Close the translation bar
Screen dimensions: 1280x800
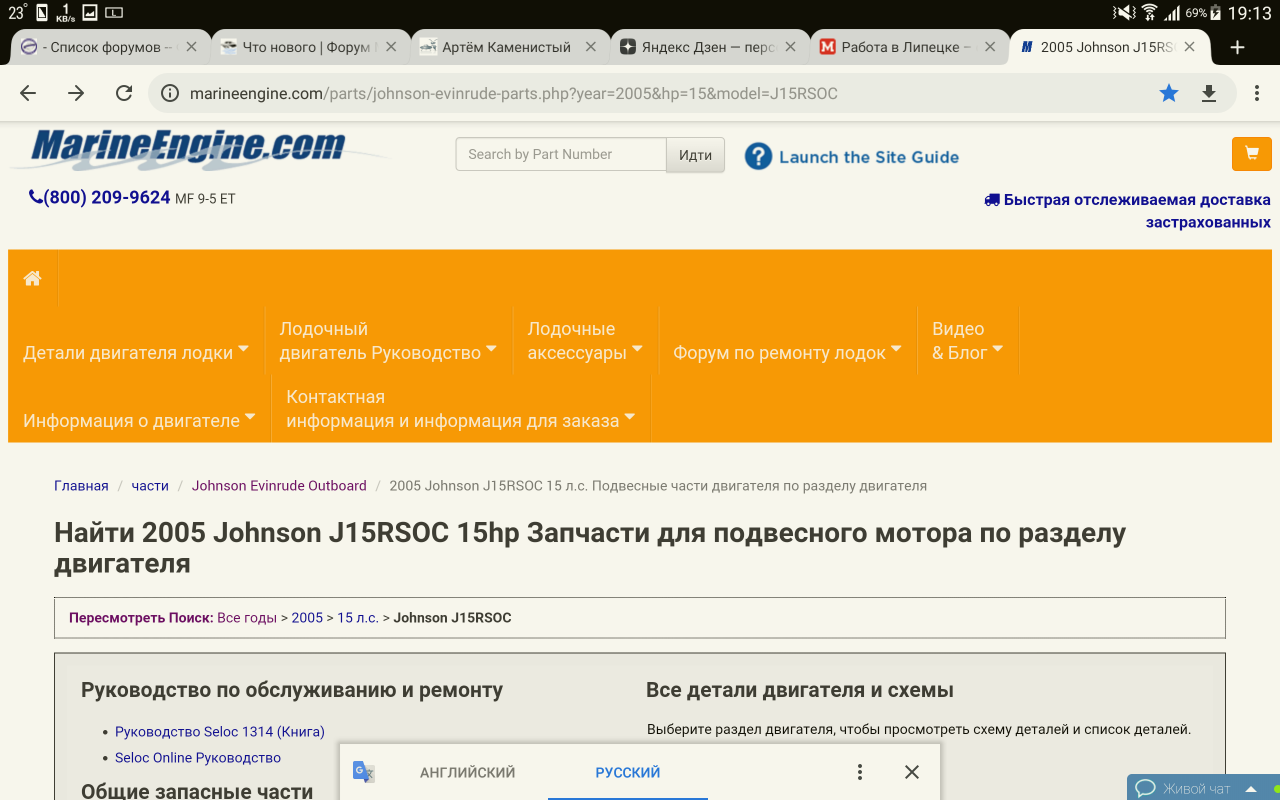(911, 772)
